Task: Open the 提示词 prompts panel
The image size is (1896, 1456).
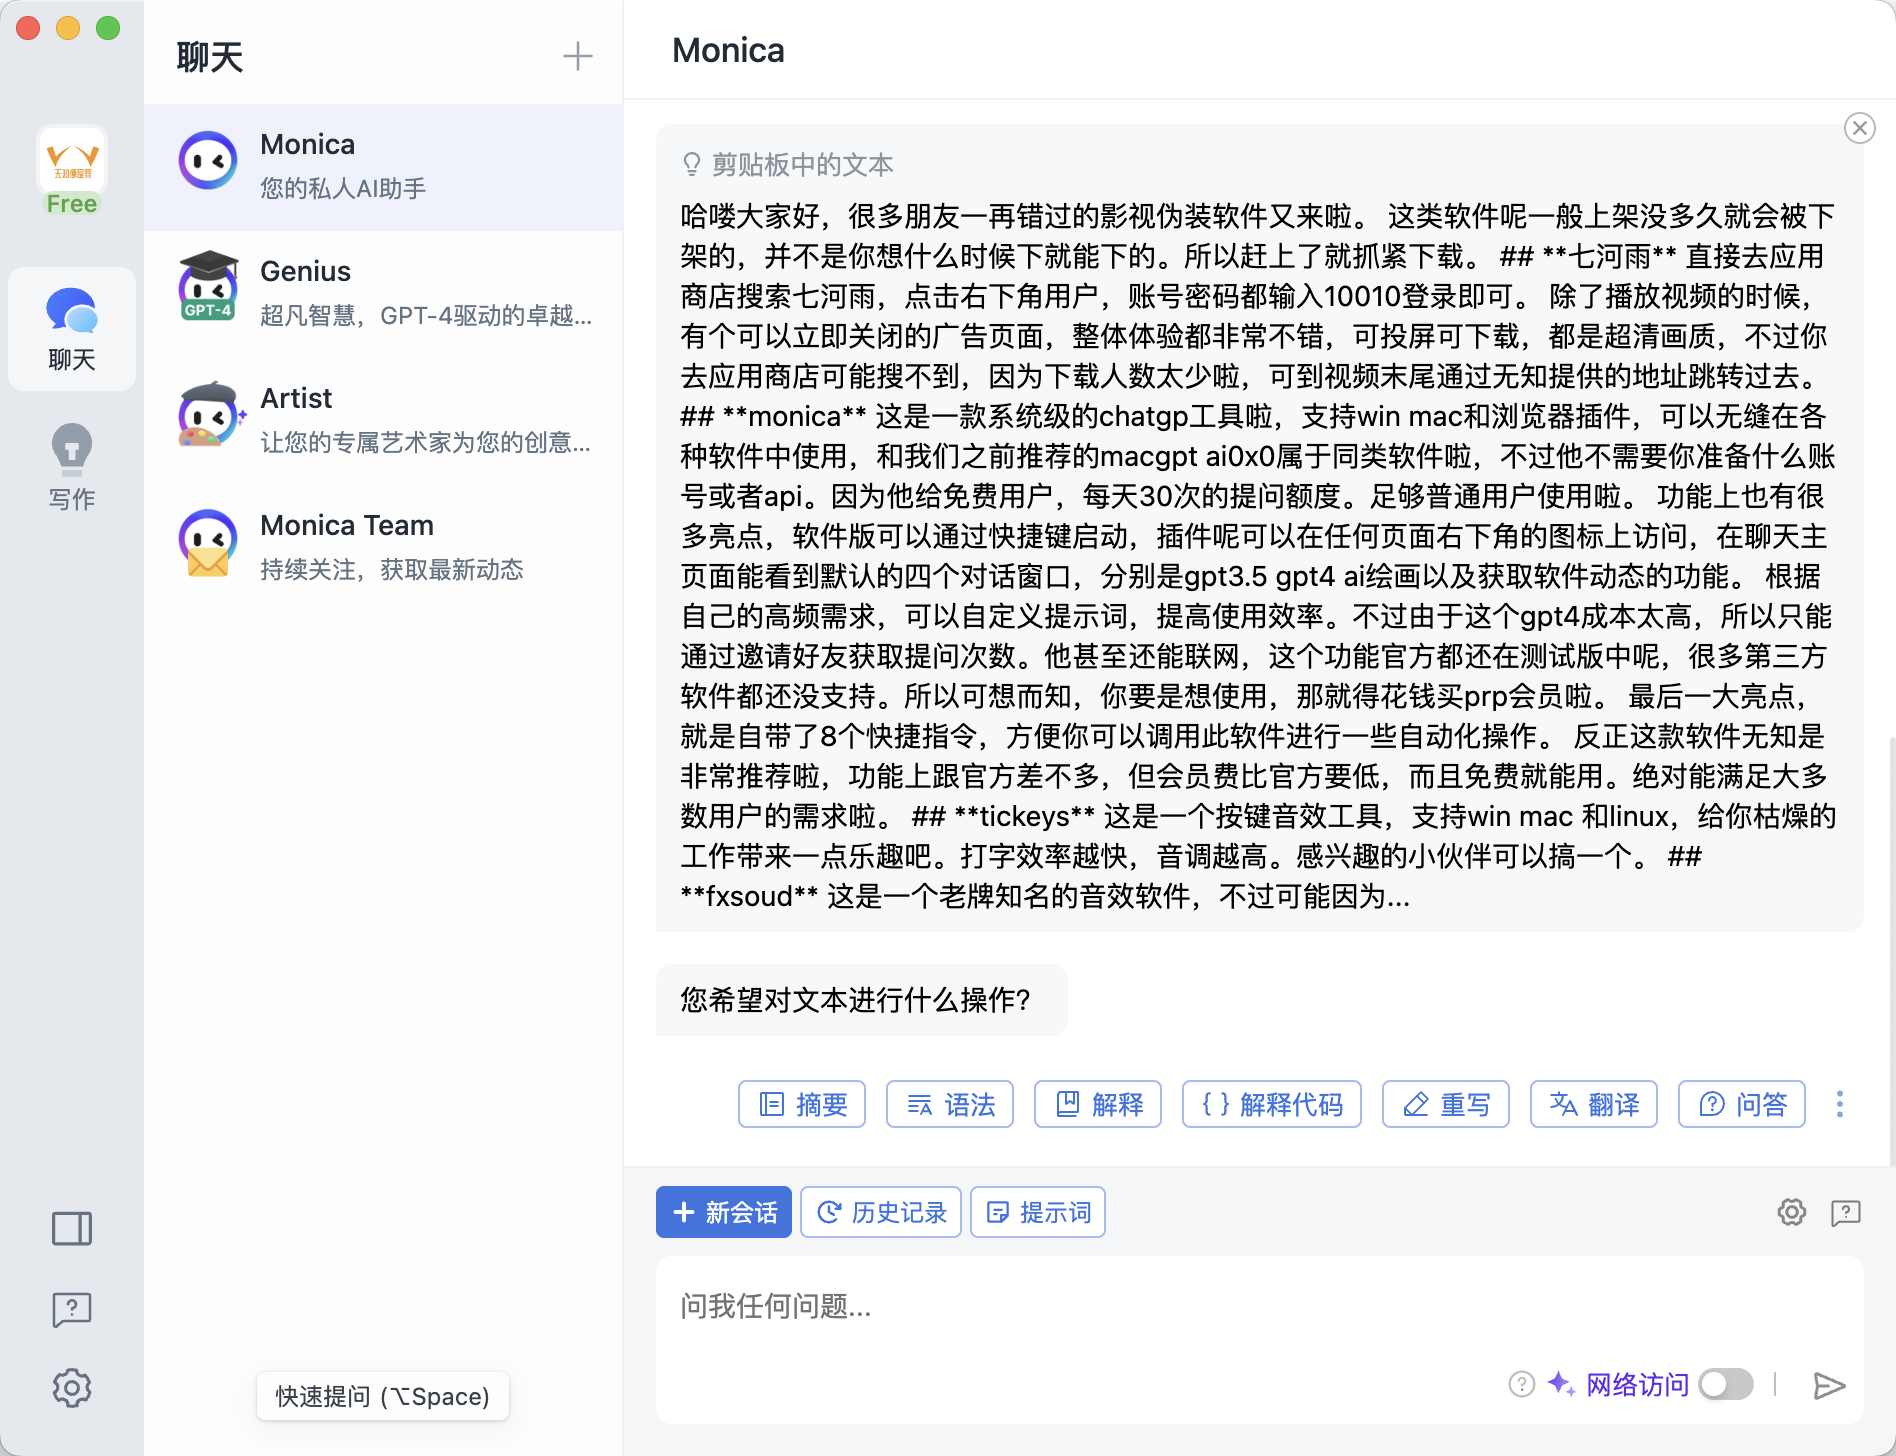Action: [x=1038, y=1212]
